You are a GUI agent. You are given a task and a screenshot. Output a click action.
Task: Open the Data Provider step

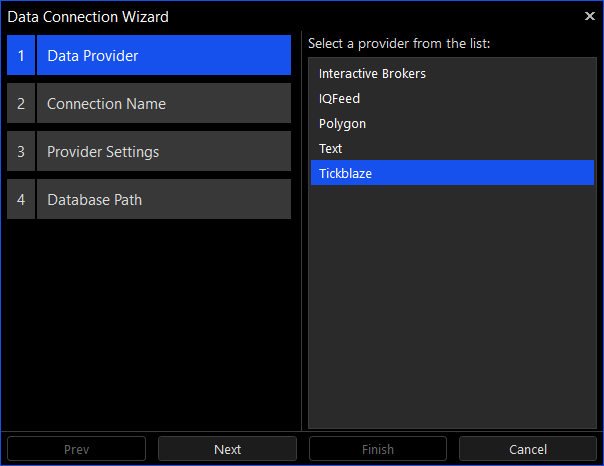pyautogui.click(x=164, y=56)
